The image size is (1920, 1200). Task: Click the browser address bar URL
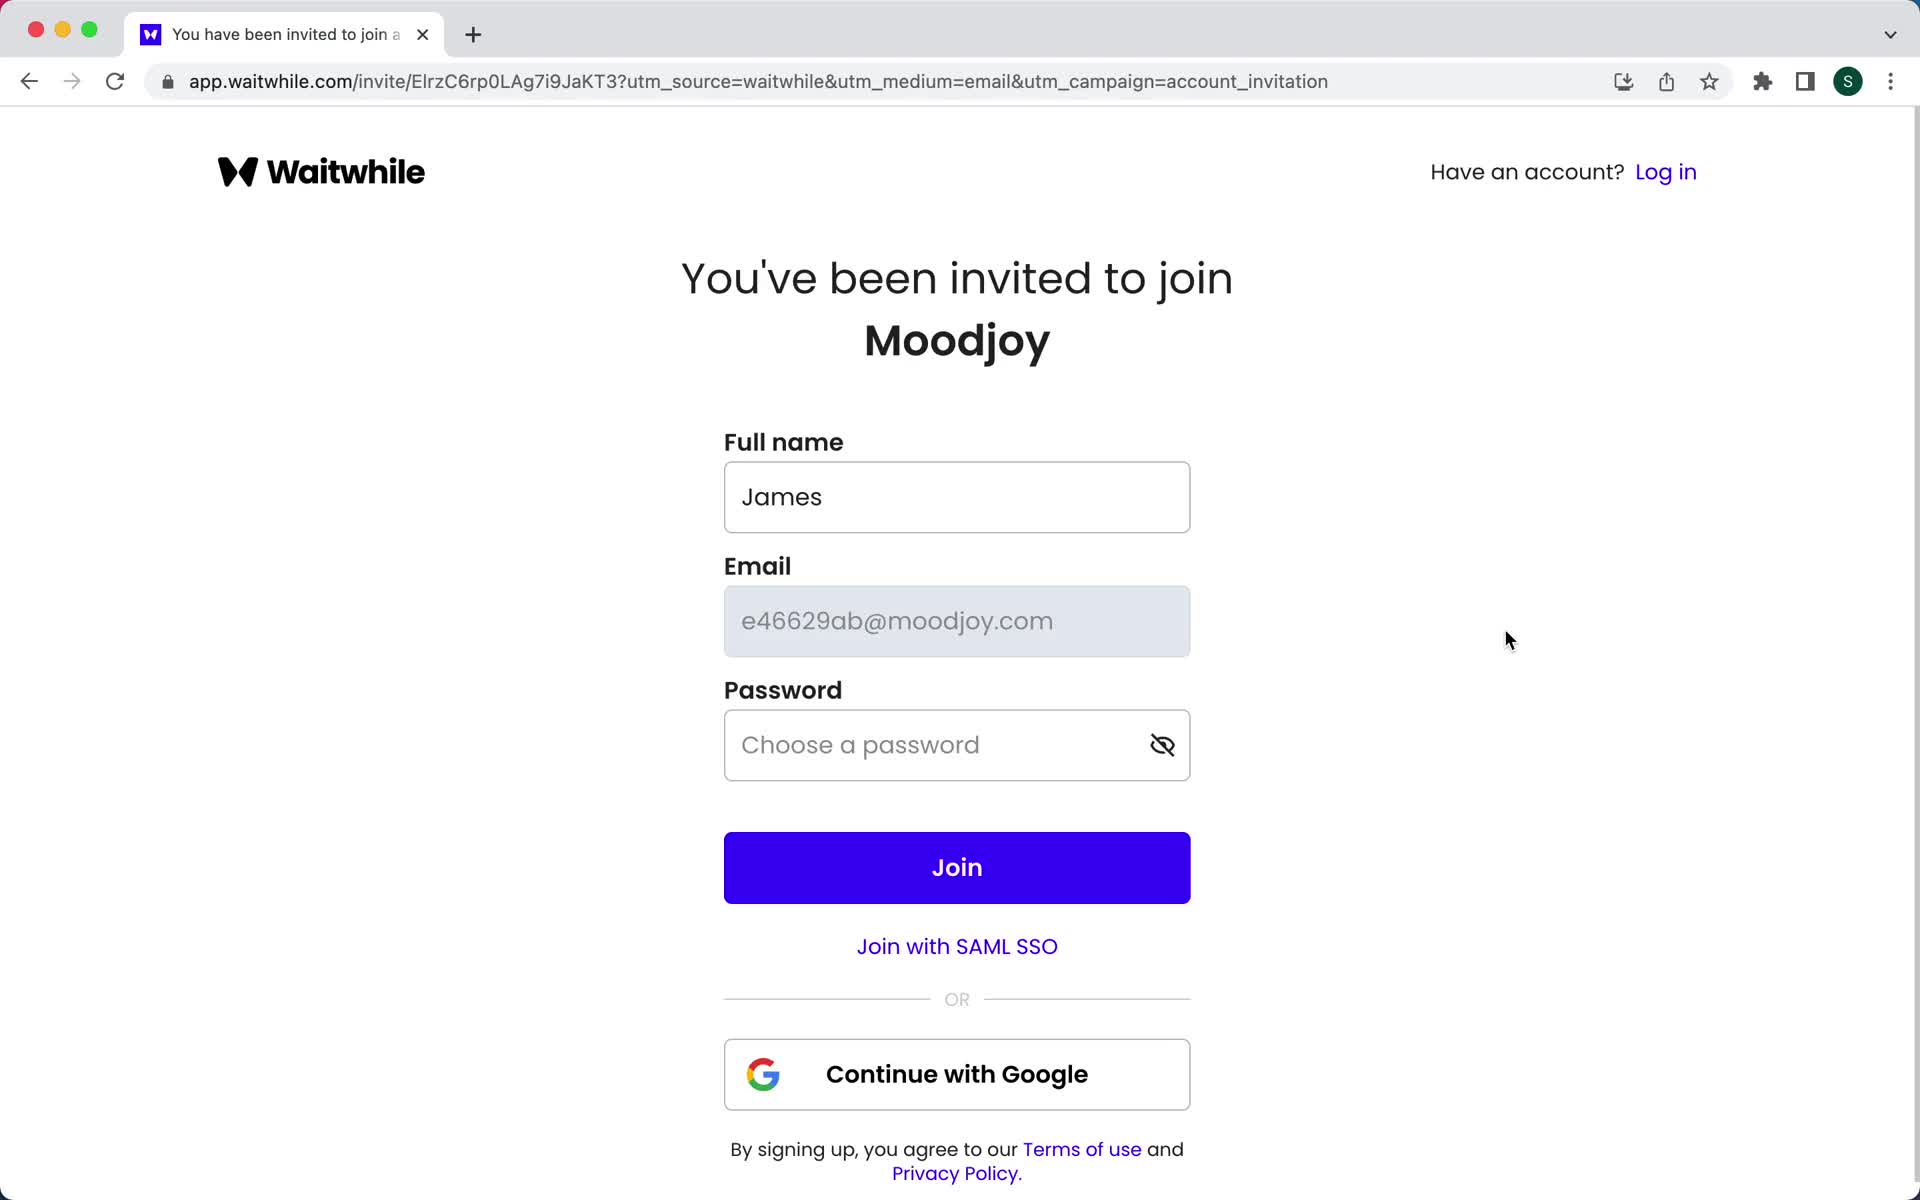click(x=757, y=82)
